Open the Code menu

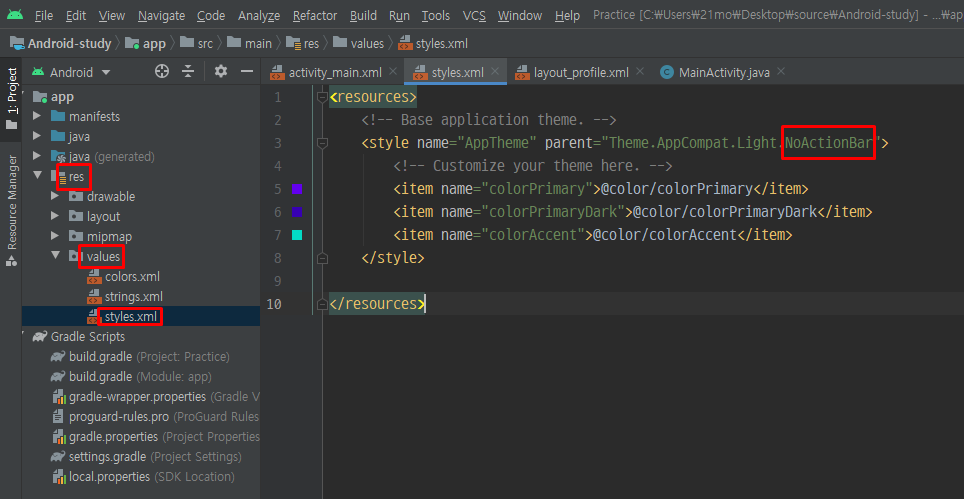pyautogui.click(x=211, y=16)
